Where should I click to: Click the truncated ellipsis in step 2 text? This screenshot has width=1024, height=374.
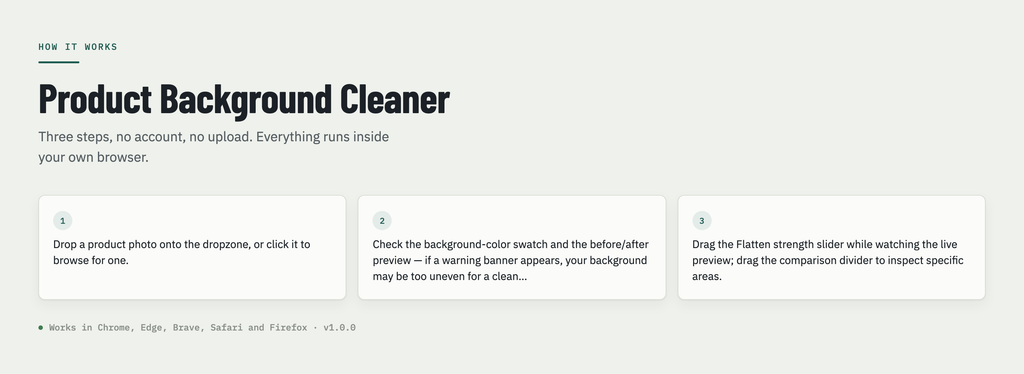pos(522,277)
